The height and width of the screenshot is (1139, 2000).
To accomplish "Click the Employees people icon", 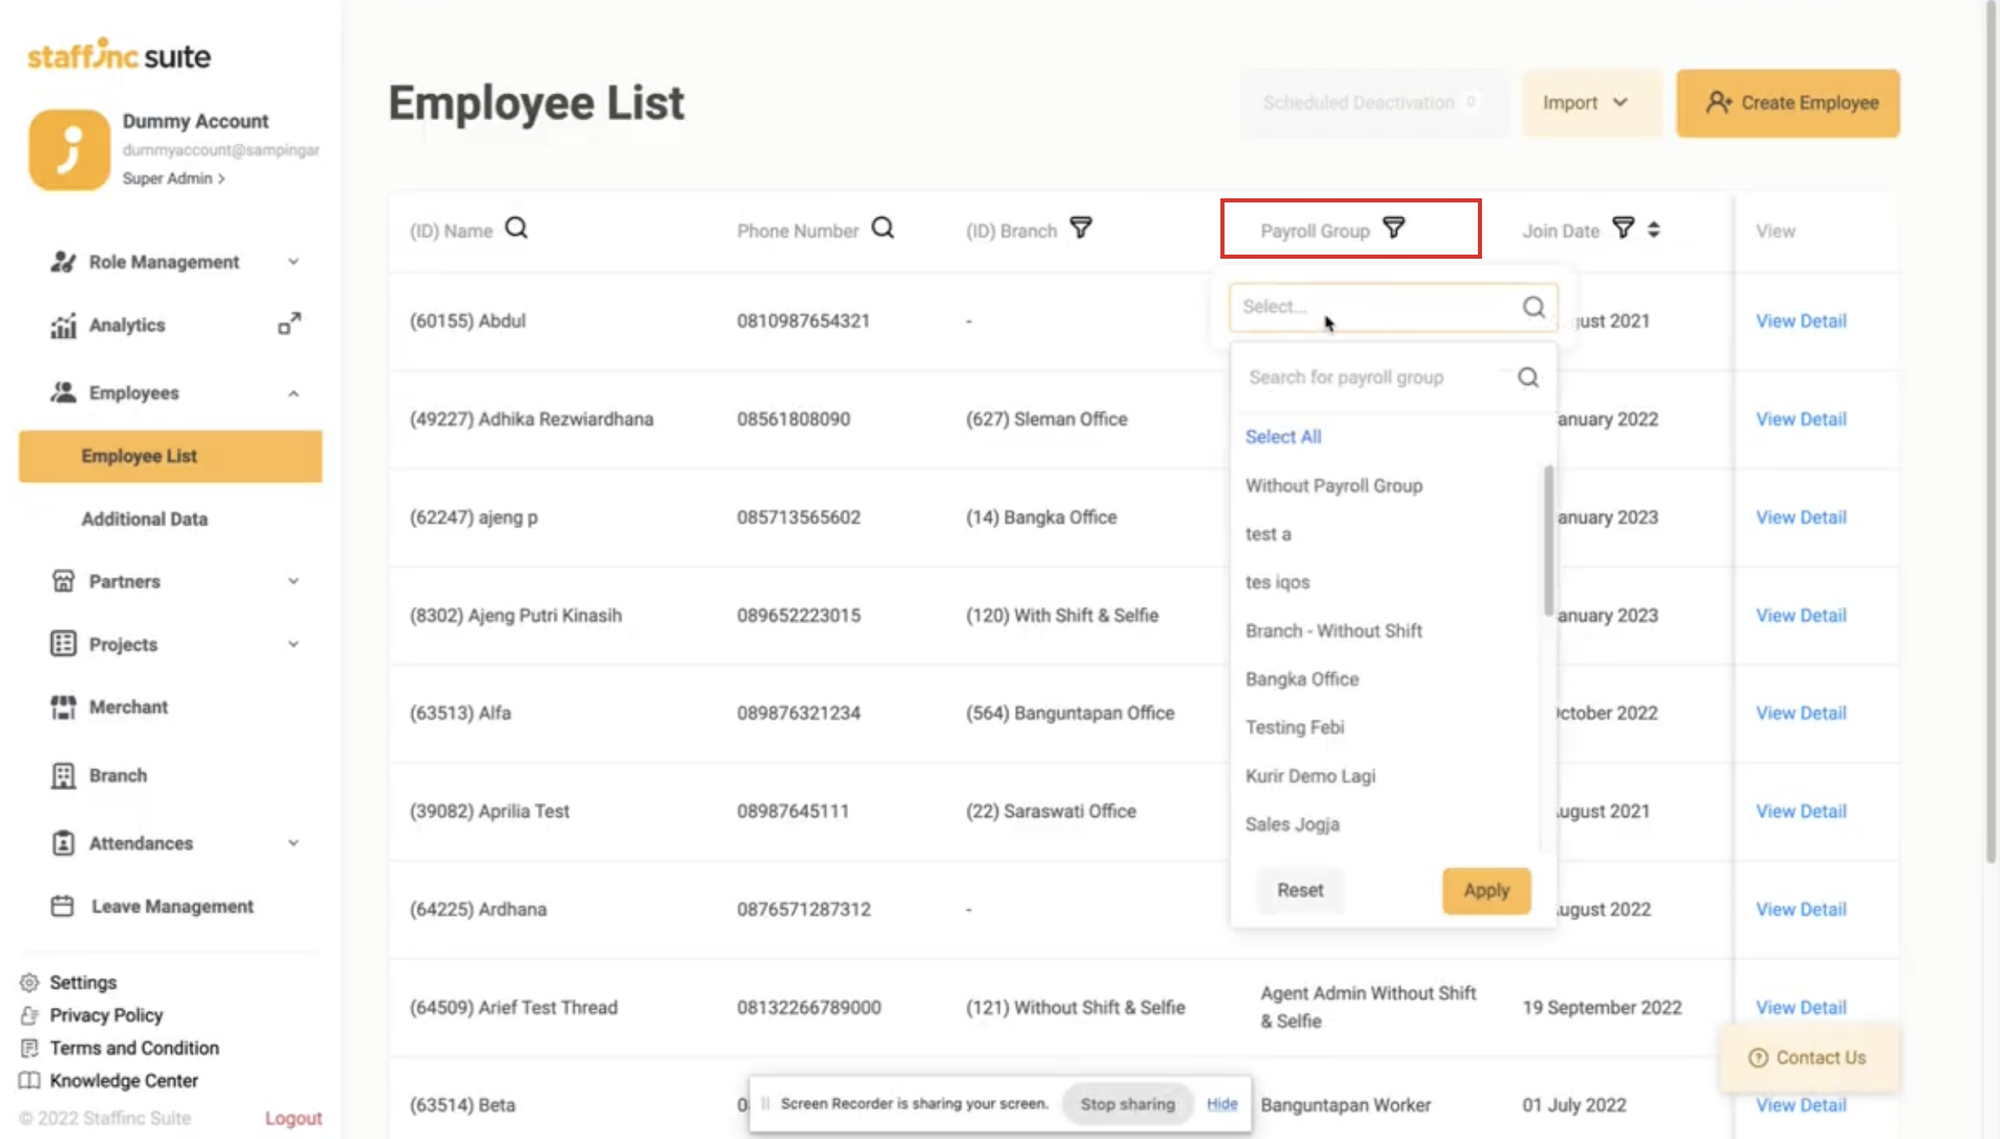I will pyautogui.click(x=63, y=392).
